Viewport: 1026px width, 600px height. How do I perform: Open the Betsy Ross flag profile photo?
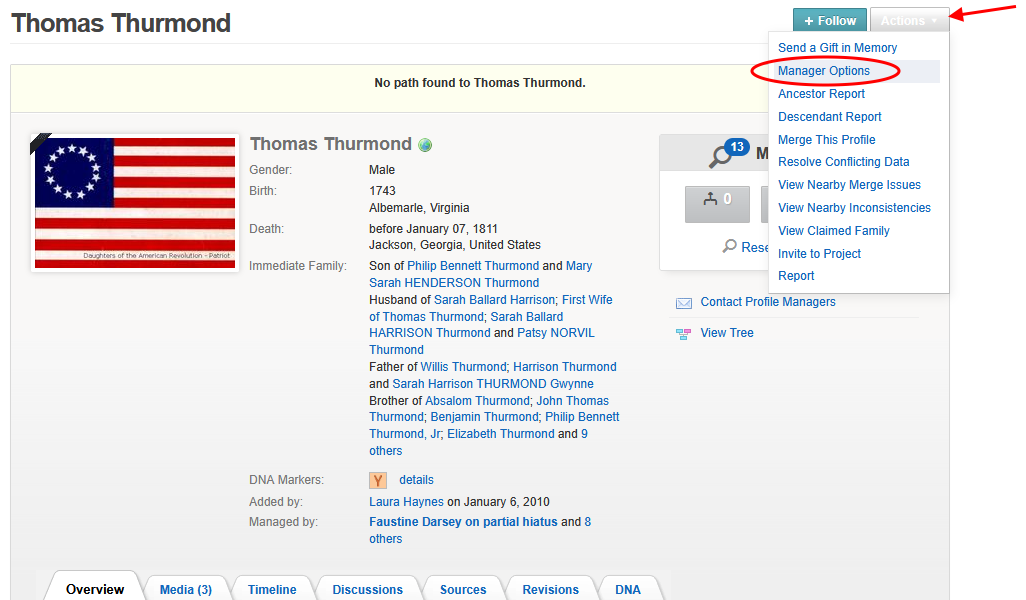pyautogui.click(x=135, y=203)
